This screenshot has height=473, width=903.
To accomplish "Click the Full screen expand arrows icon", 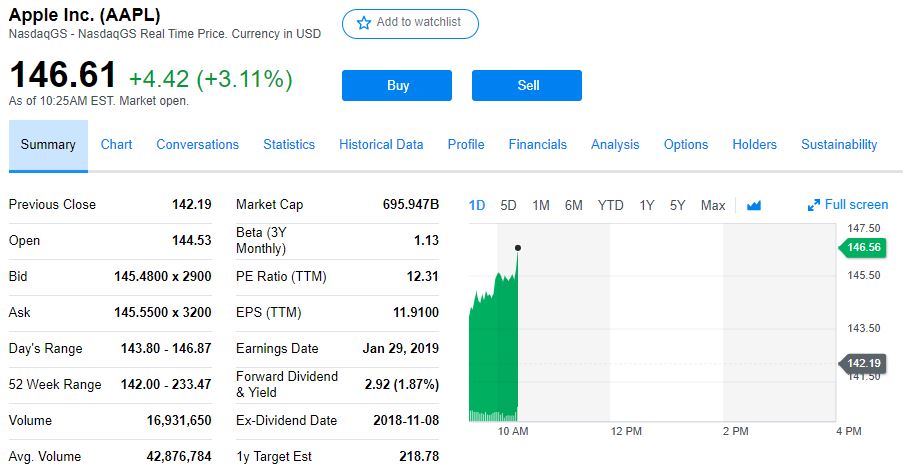I will 813,205.
